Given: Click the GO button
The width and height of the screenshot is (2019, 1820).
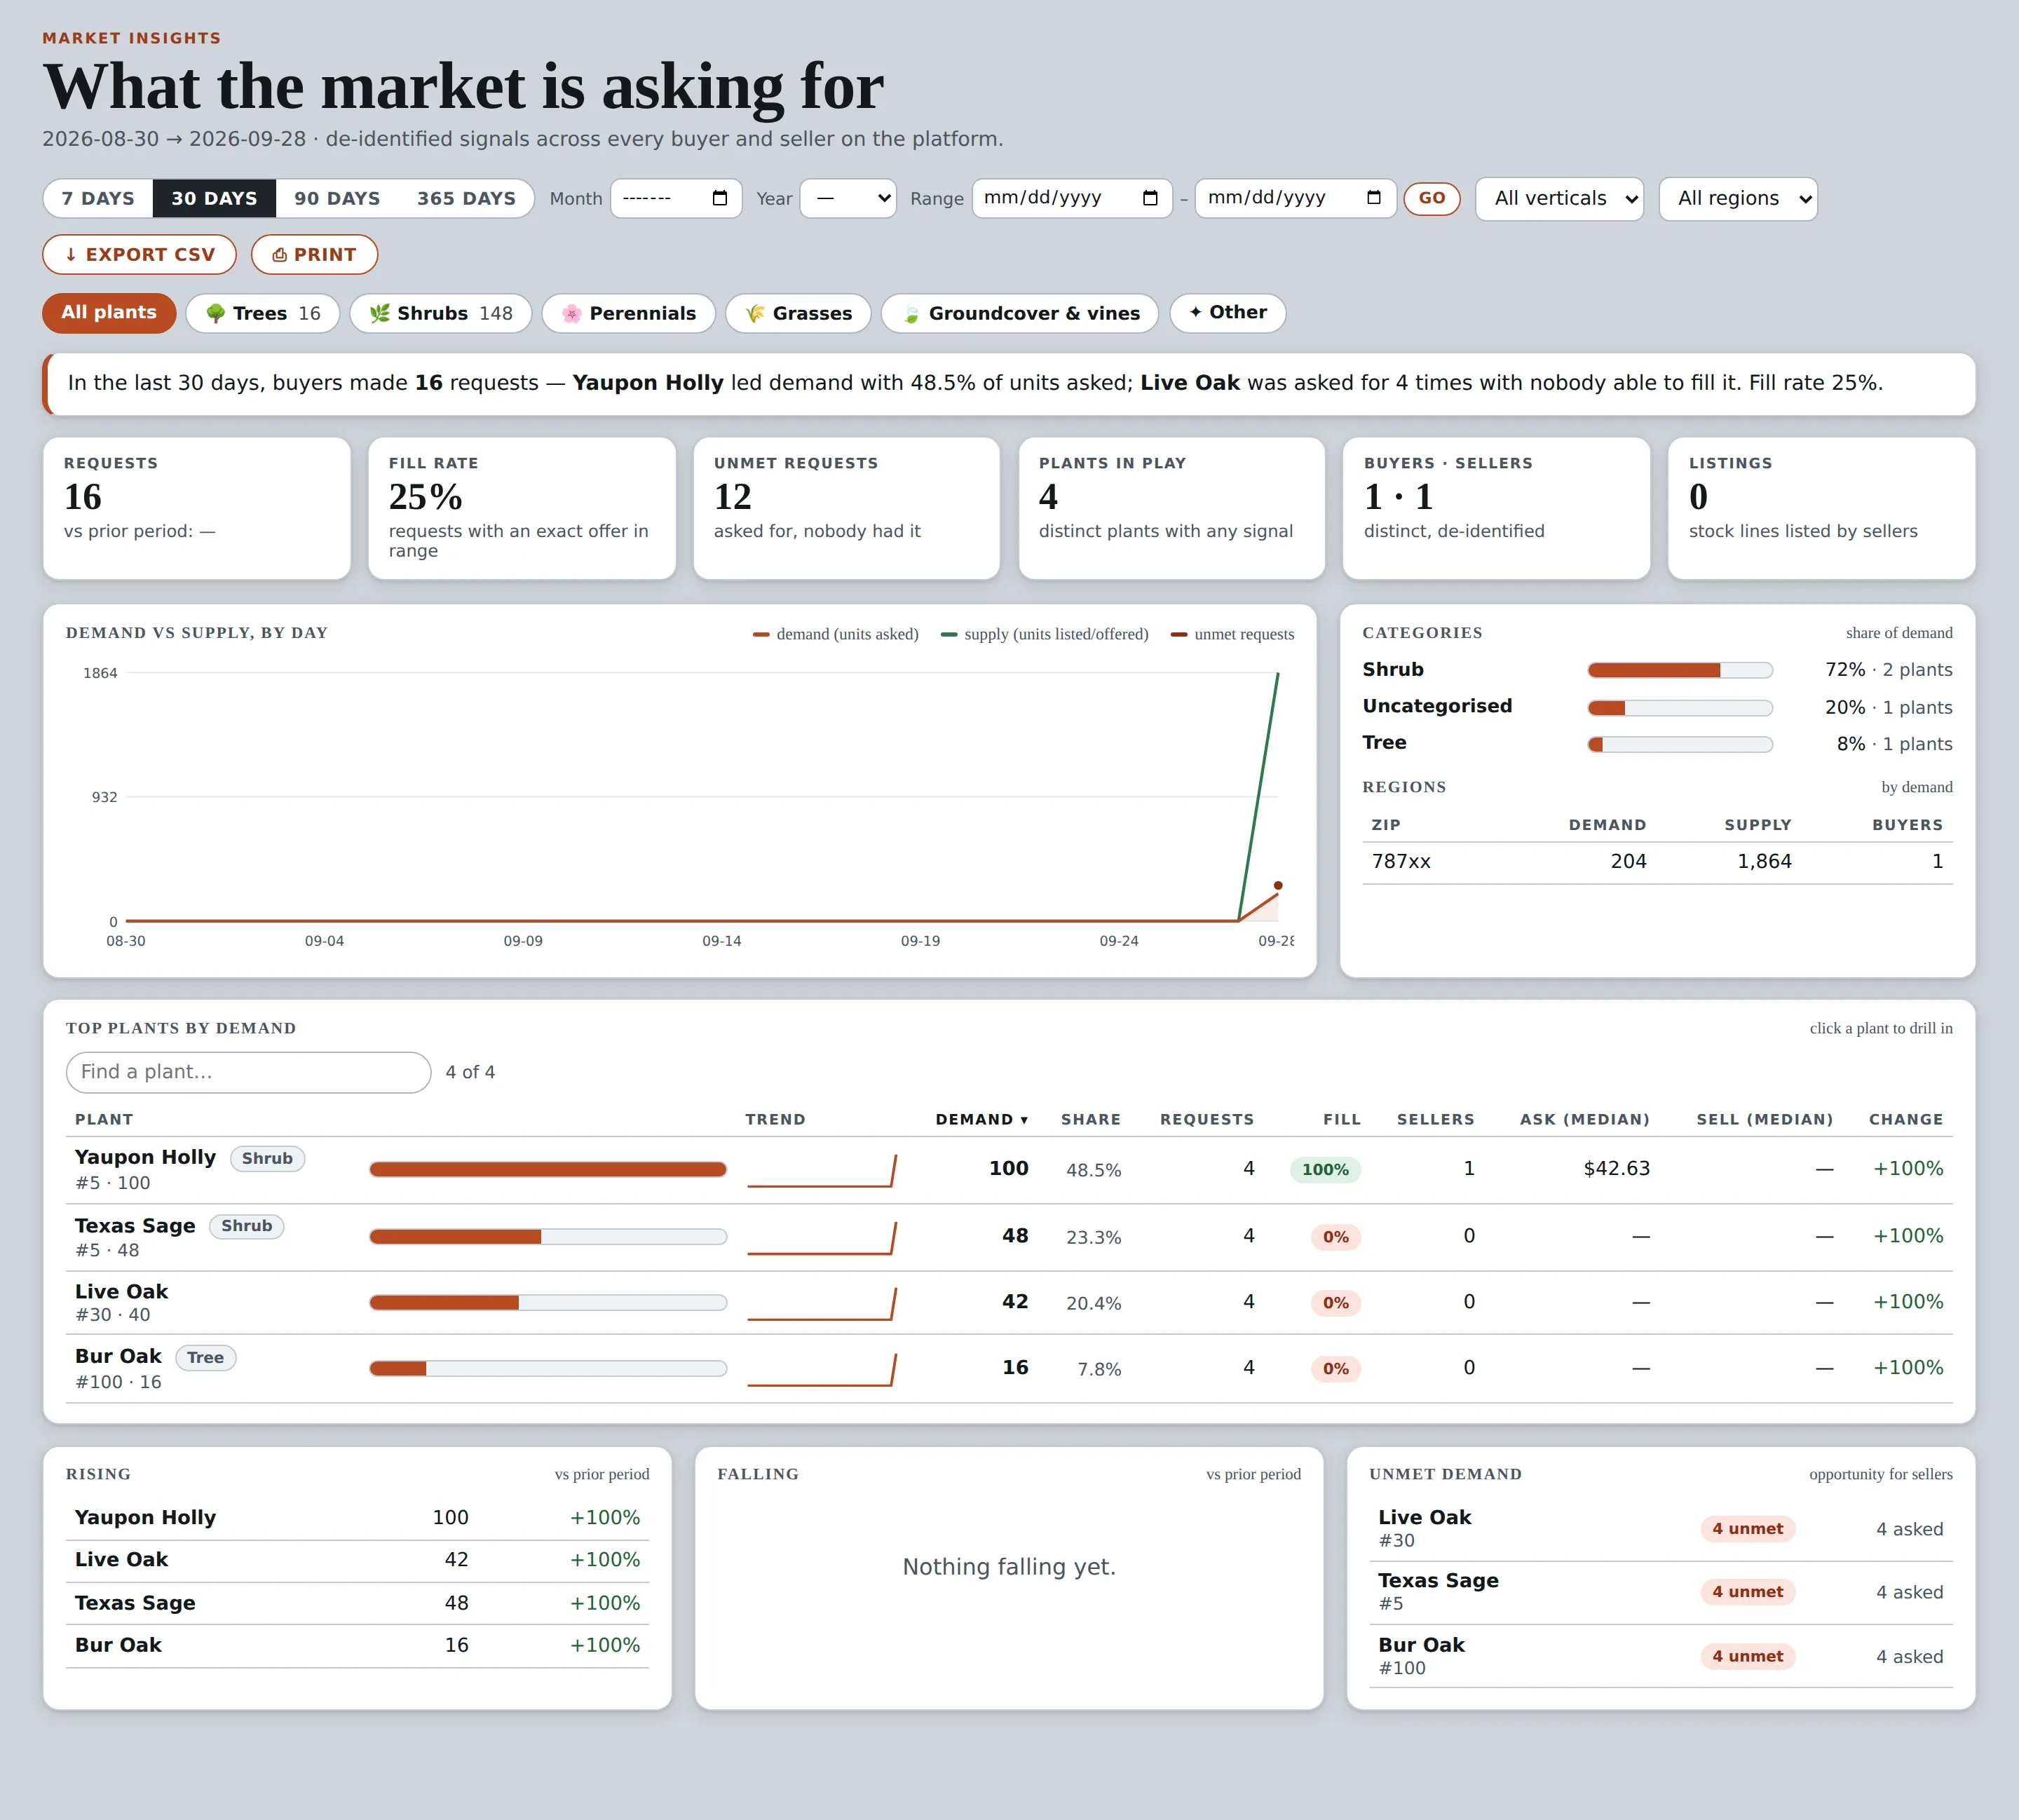Looking at the screenshot, I should 1432,198.
